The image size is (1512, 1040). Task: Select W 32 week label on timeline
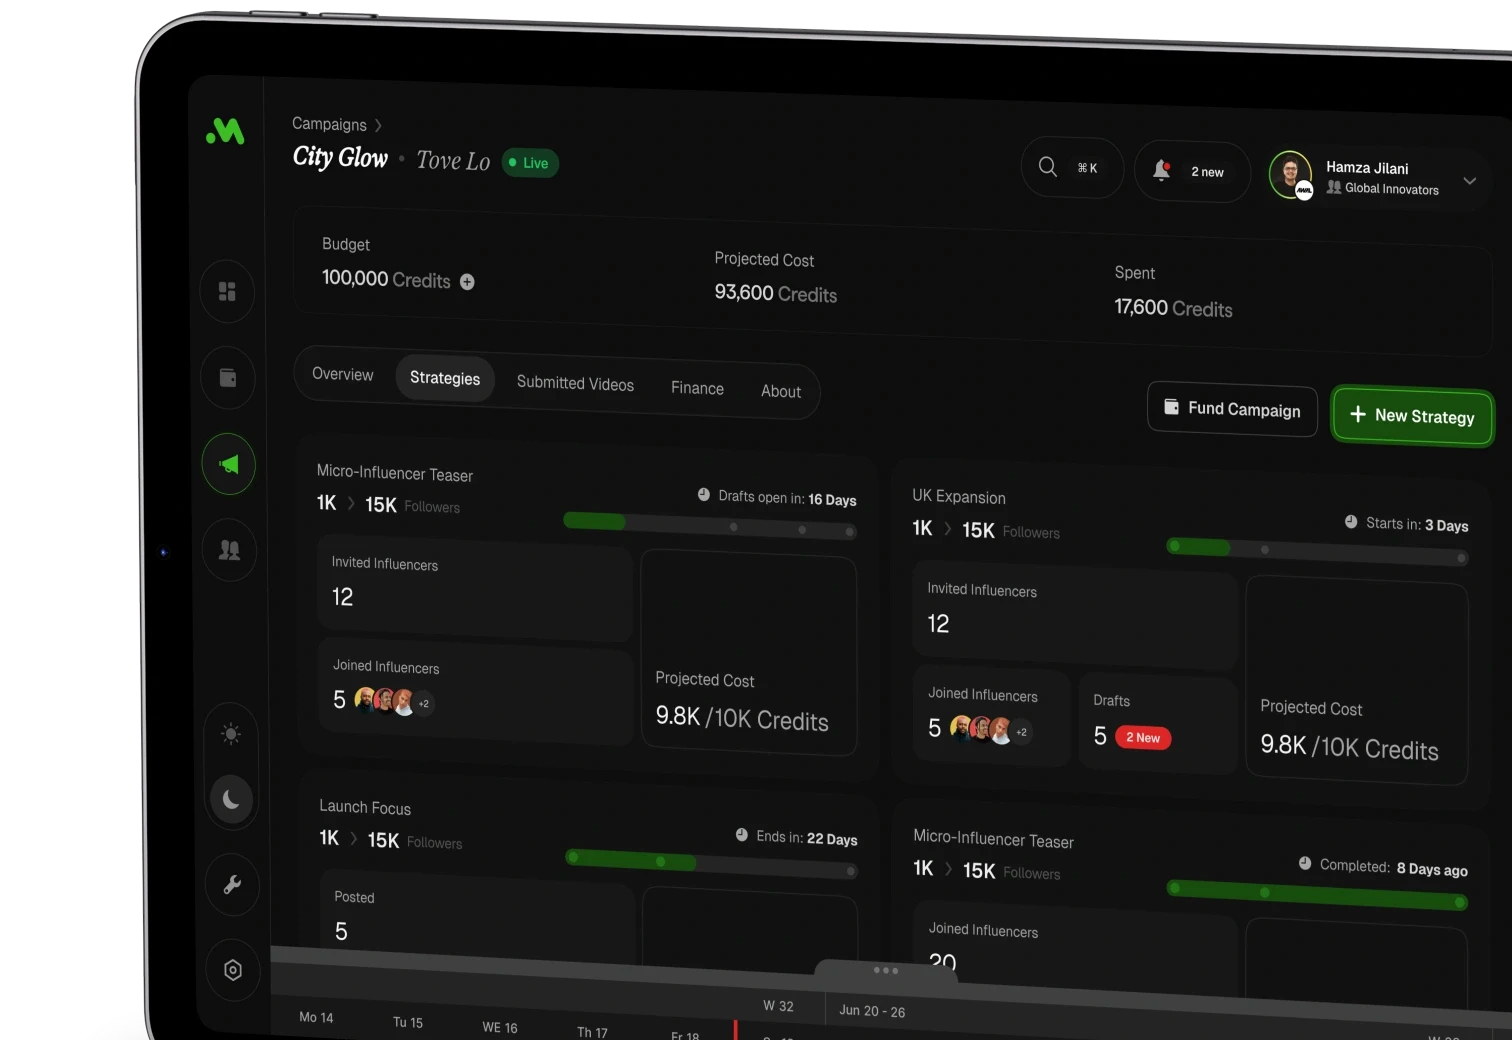(778, 1006)
